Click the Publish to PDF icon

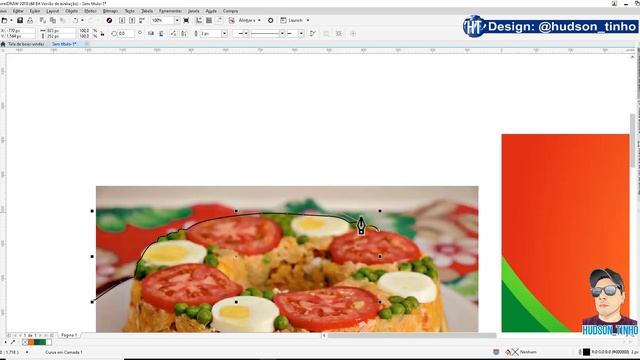142,20
